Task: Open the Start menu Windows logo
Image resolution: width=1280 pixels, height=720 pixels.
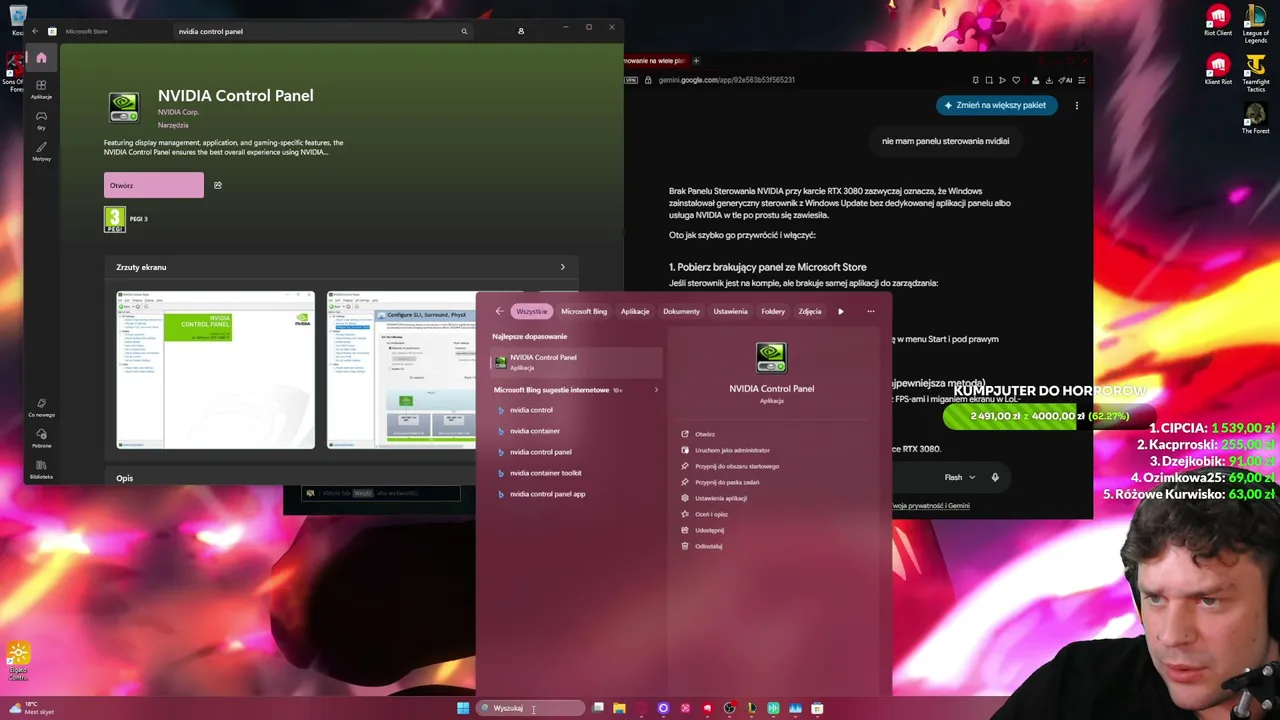Action: pos(463,708)
